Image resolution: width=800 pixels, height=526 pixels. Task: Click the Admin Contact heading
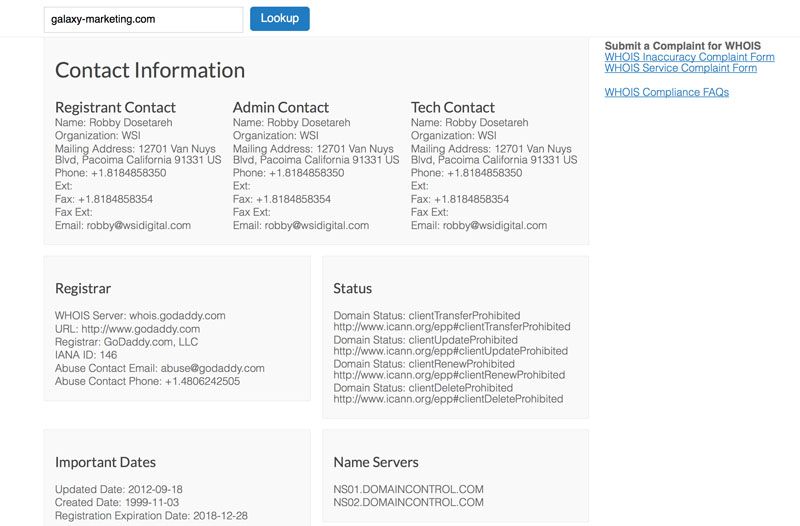pos(281,108)
